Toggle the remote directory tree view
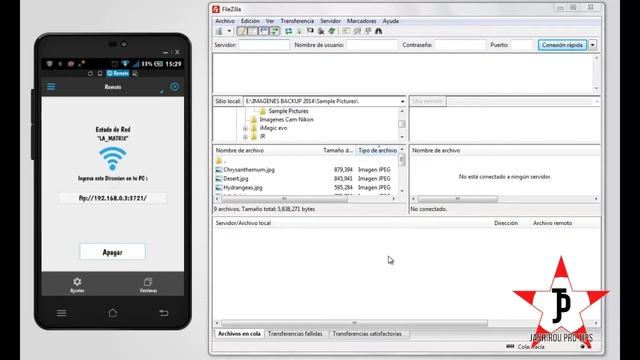This screenshot has width=640, height=360. (264, 31)
